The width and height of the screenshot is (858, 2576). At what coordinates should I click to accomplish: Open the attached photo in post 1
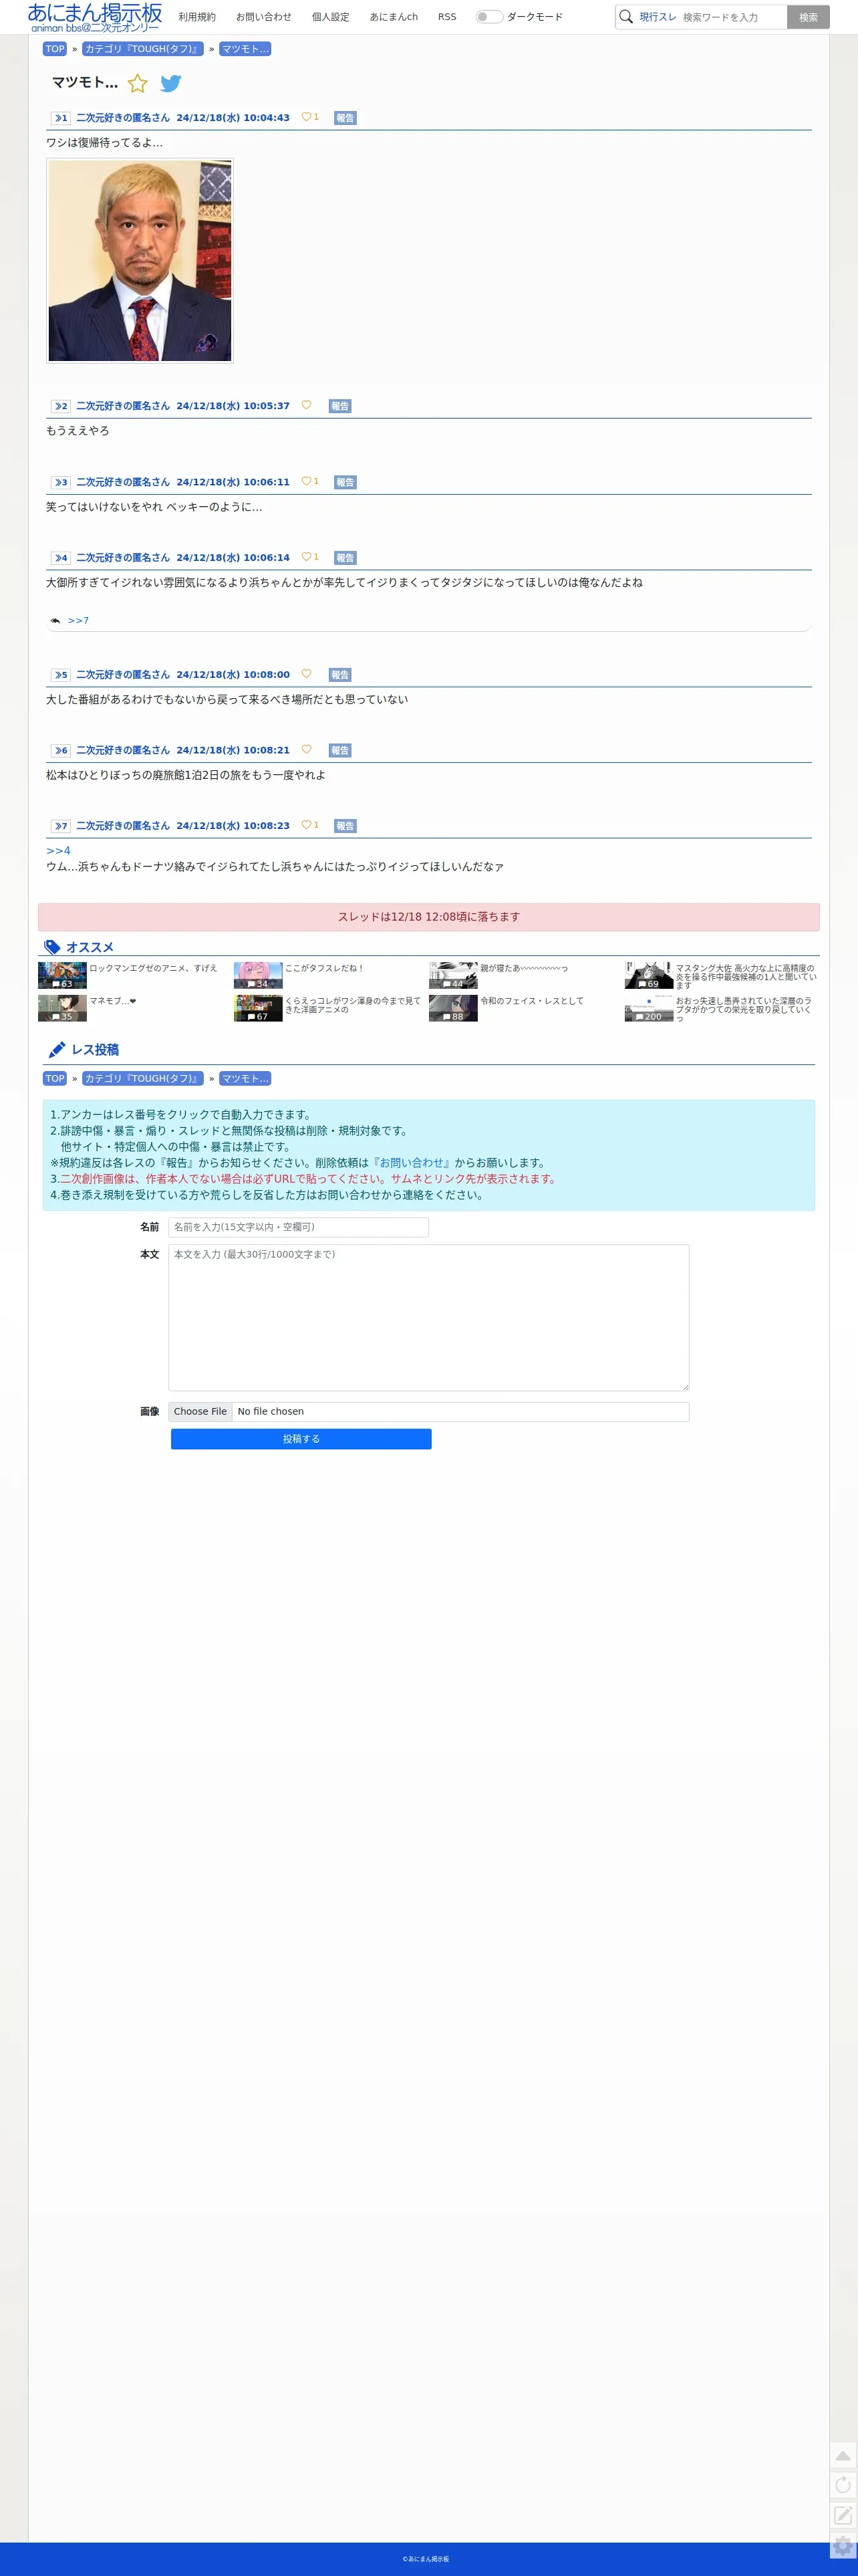coord(140,261)
